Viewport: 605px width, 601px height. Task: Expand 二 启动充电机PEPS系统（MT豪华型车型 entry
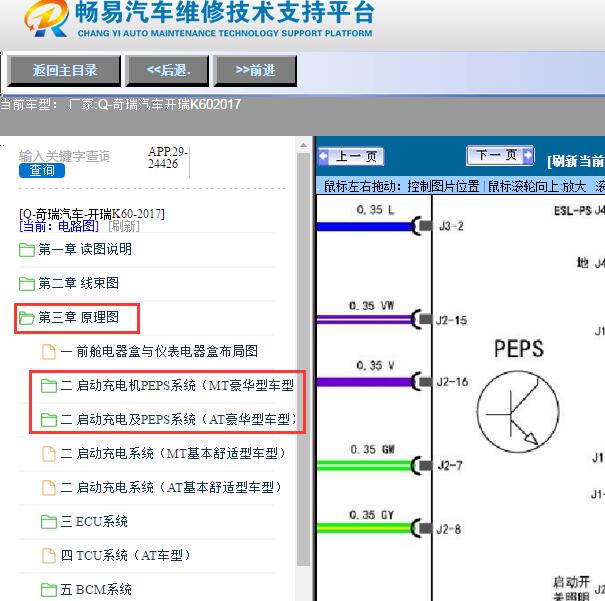177,385
